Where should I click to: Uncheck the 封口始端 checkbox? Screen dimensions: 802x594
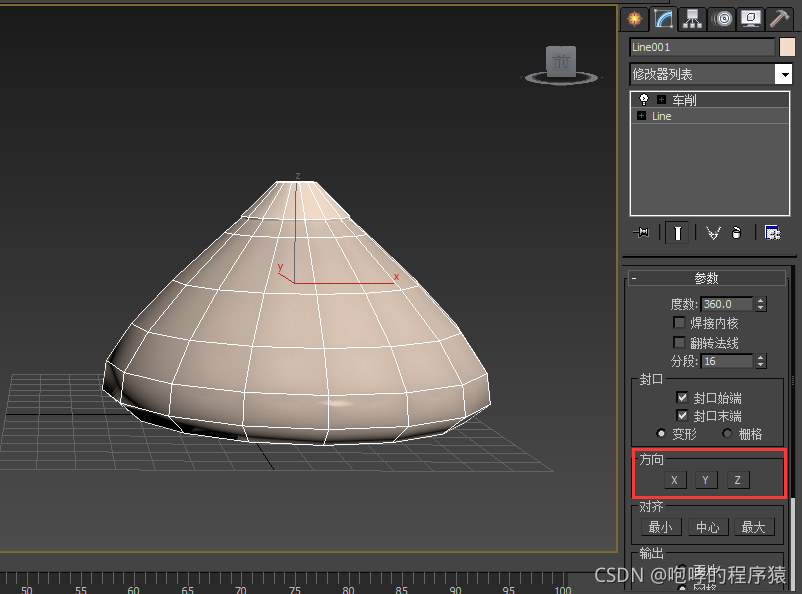coord(682,397)
